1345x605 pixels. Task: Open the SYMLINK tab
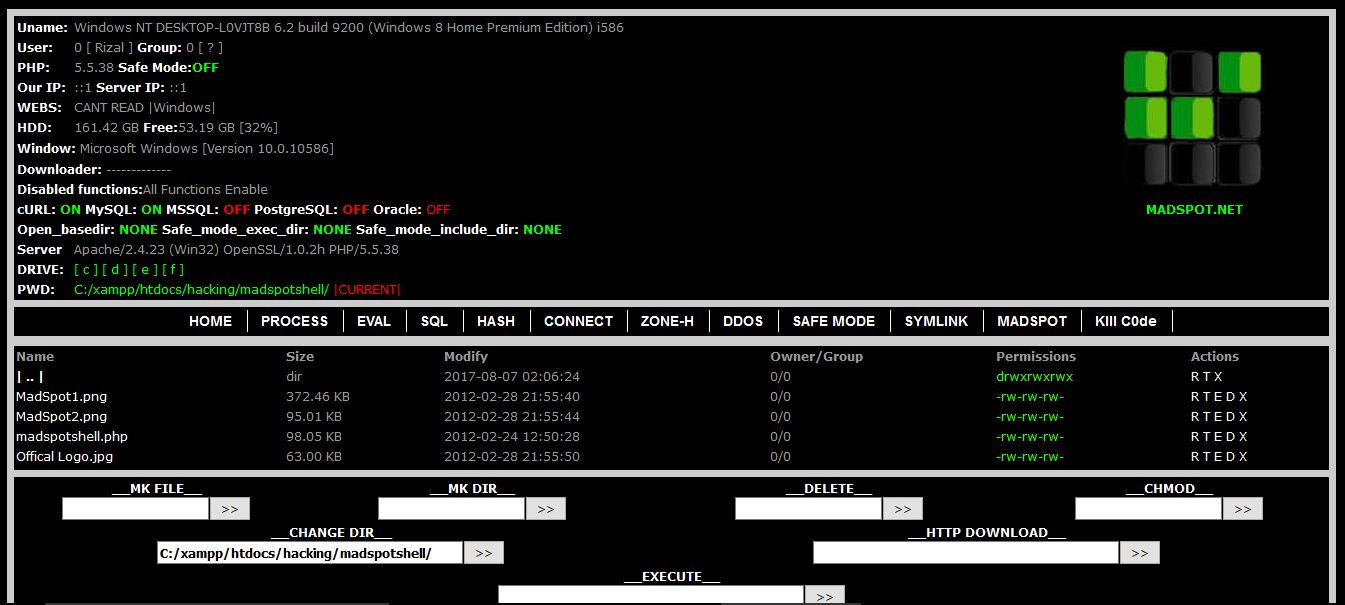point(937,321)
